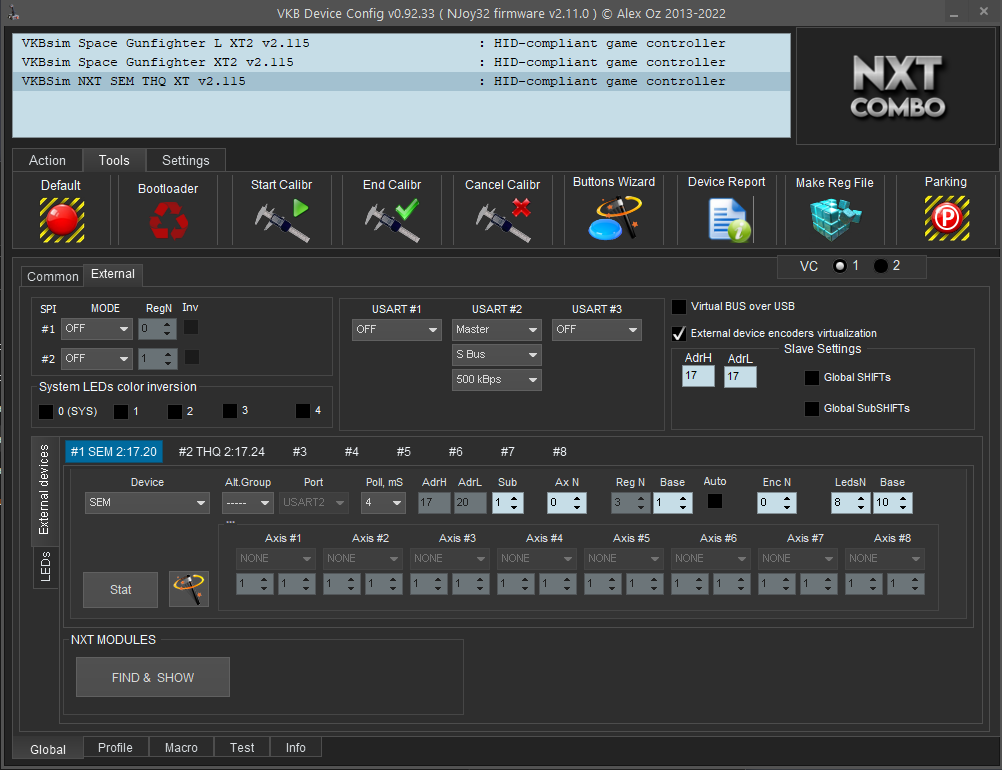Open the Alt.Group dropdown
Viewport: 1002px width, 770px height.
point(248,503)
